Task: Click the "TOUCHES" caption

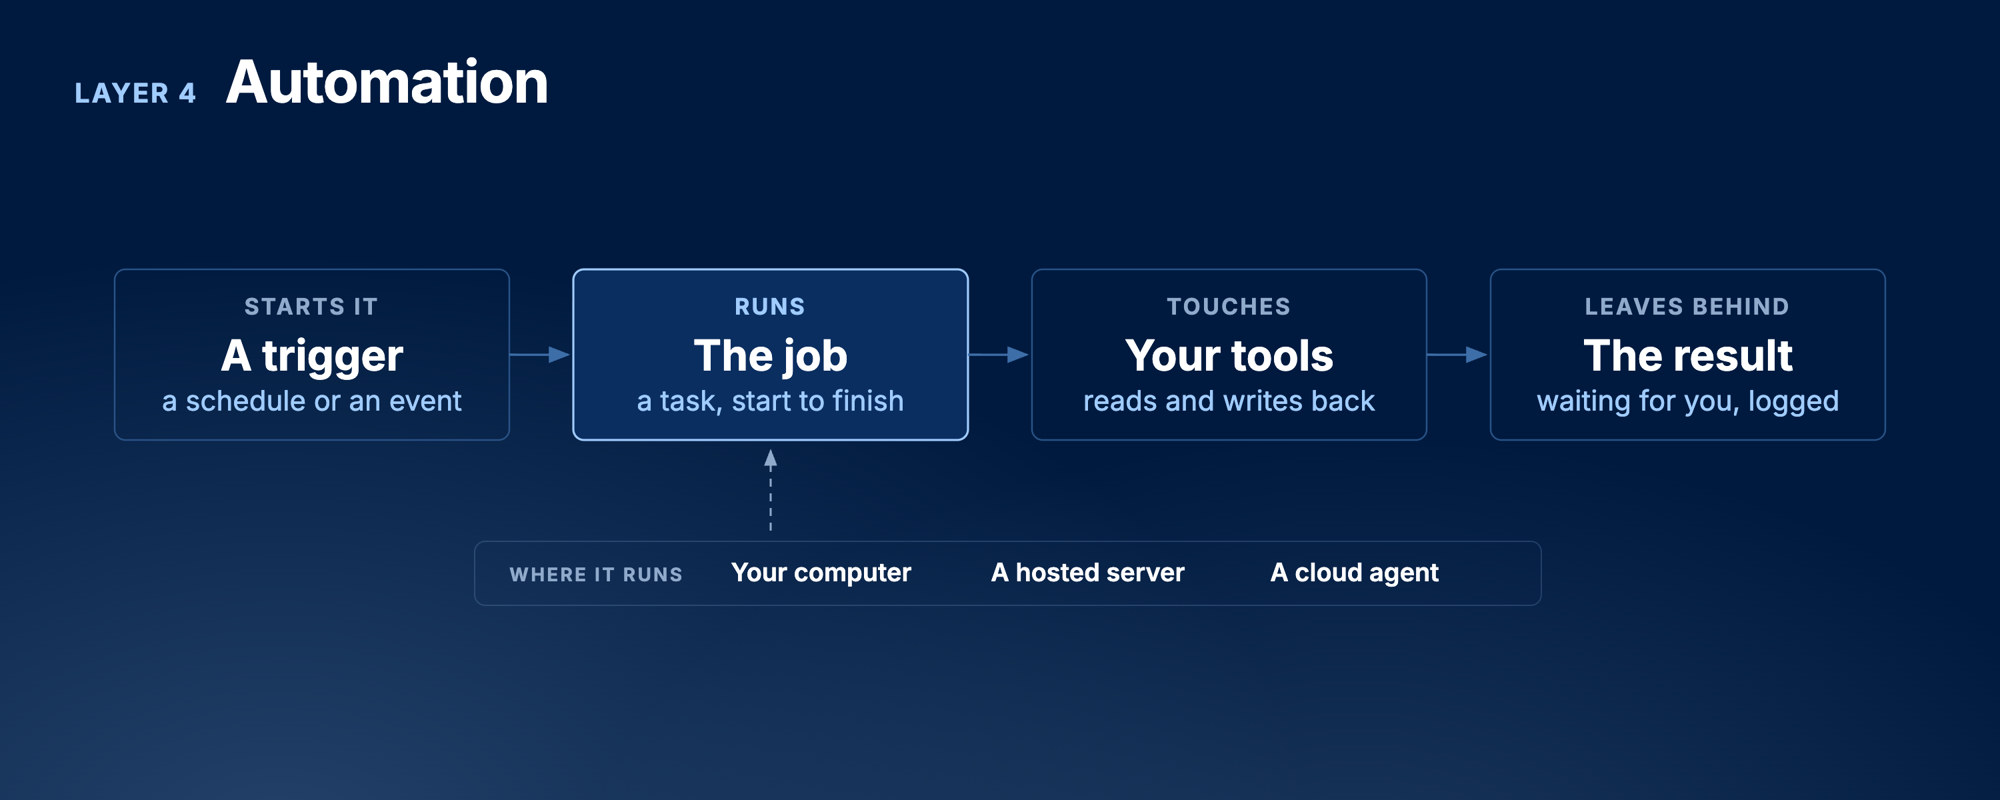Action: 1229,307
